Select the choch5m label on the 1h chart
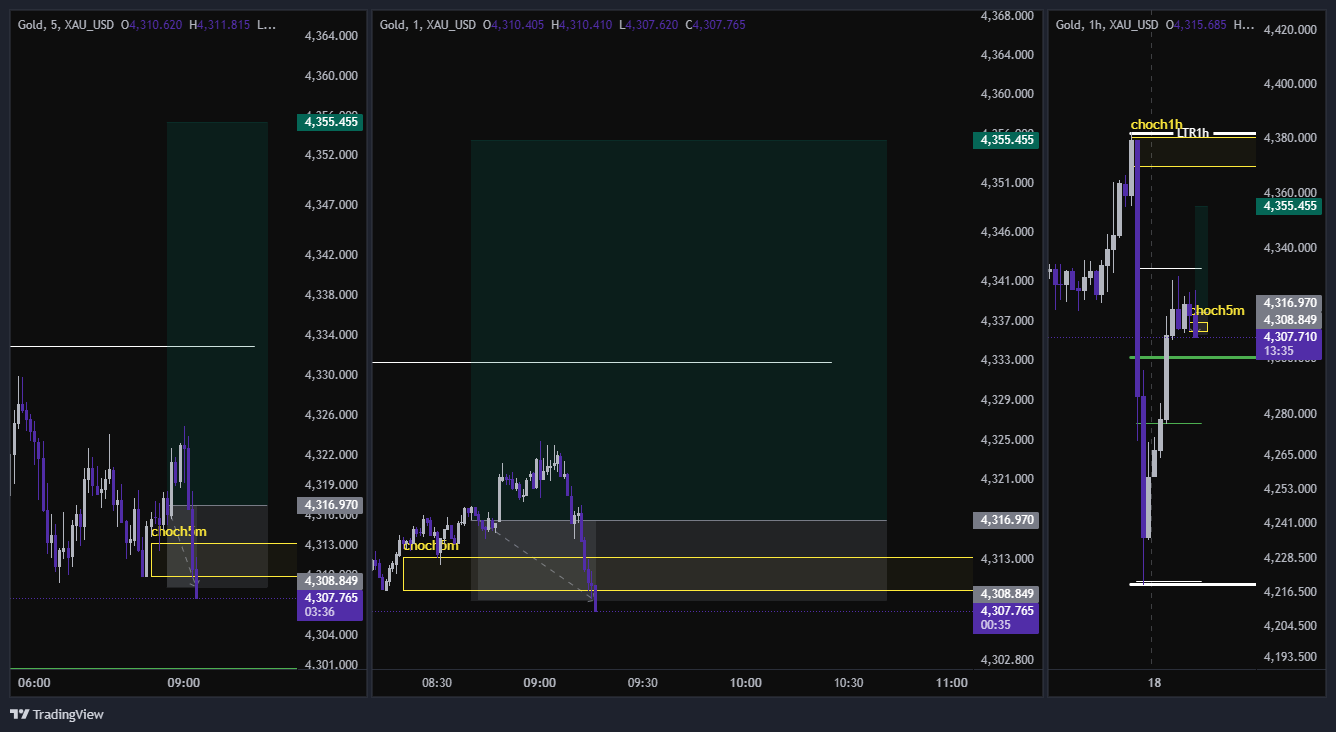The image size is (1336, 732). [1217, 311]
